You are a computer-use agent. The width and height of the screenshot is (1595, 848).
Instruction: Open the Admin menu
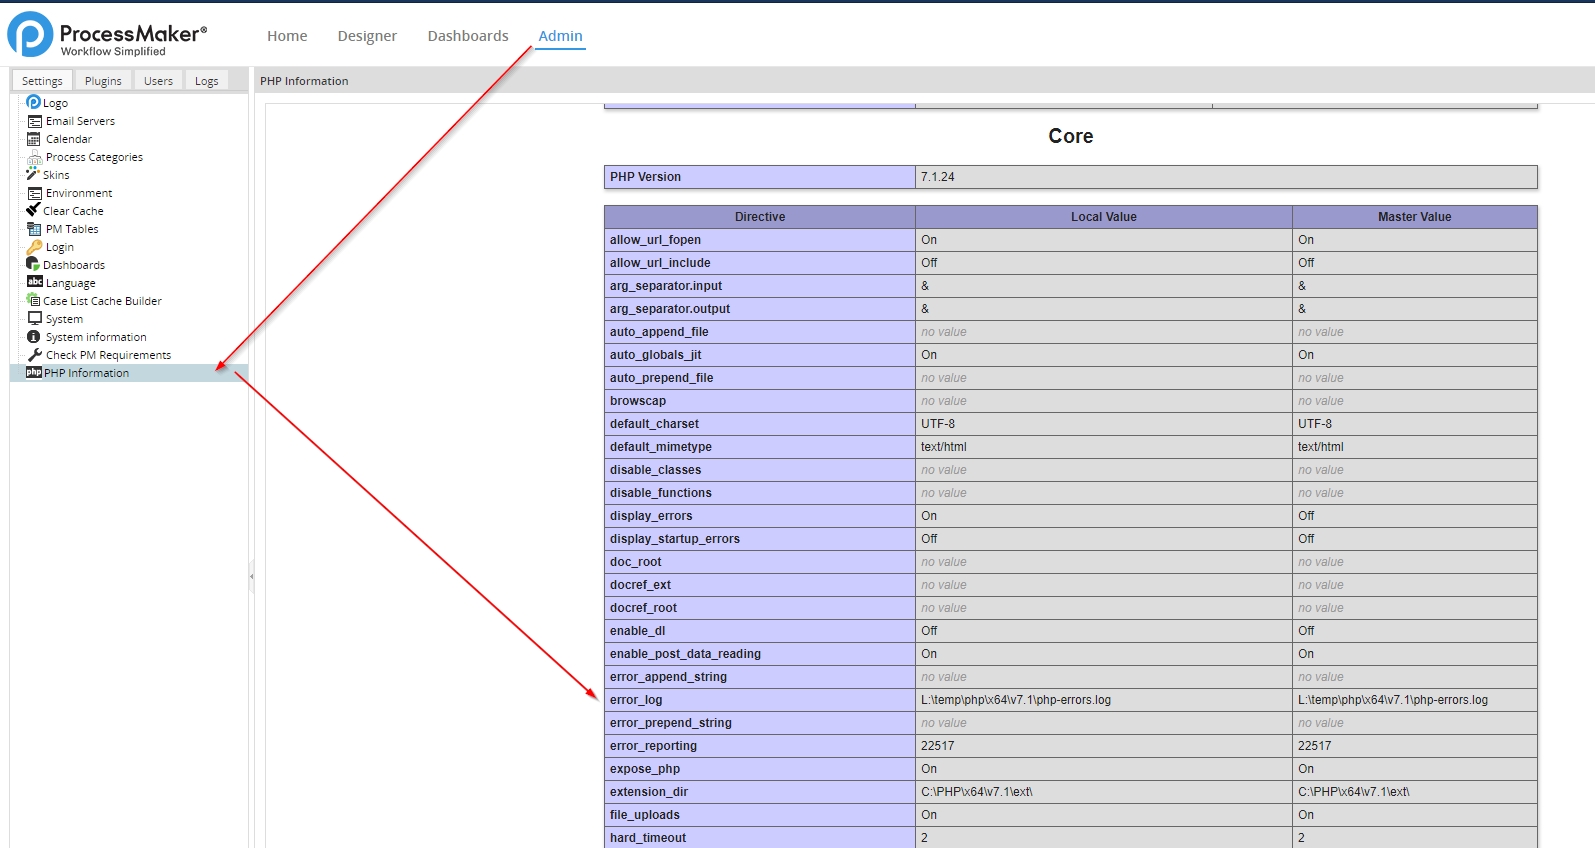pyautogui.click(x=560, y=36)
